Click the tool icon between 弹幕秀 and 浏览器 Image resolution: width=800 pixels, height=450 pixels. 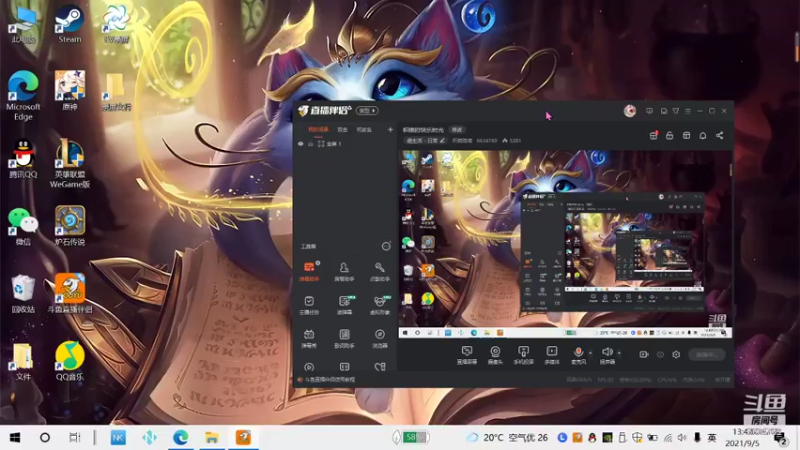344,338
